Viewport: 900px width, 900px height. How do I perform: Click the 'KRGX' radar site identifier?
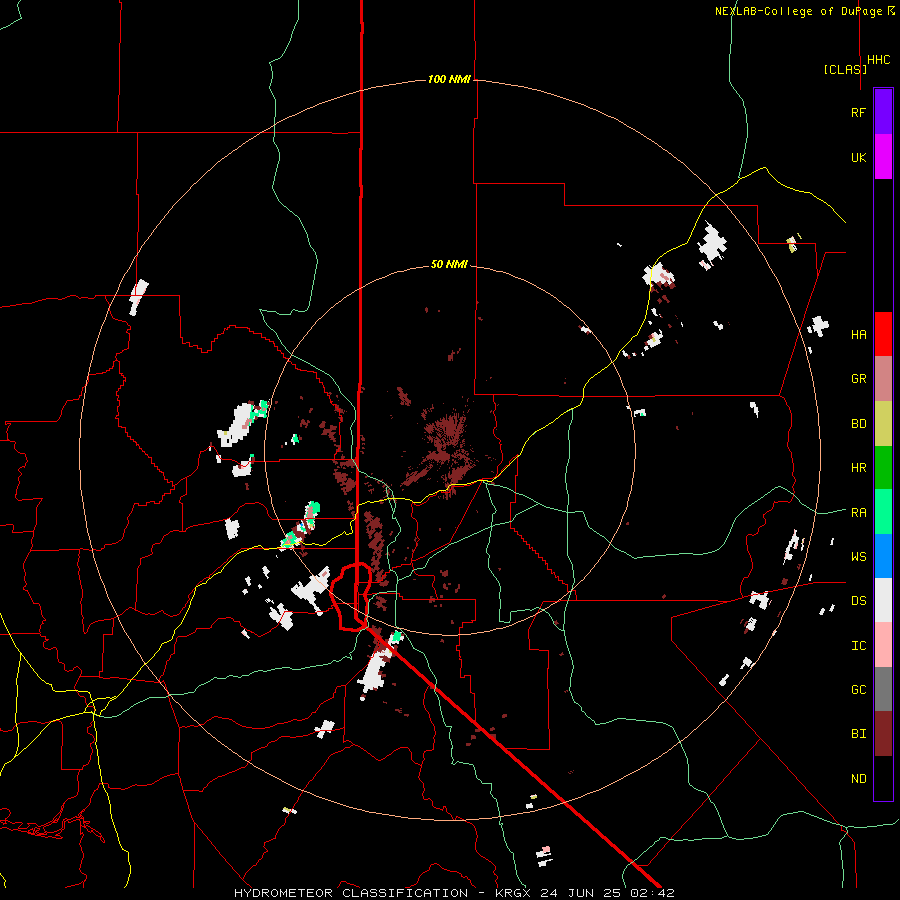(x=513, y=893)
